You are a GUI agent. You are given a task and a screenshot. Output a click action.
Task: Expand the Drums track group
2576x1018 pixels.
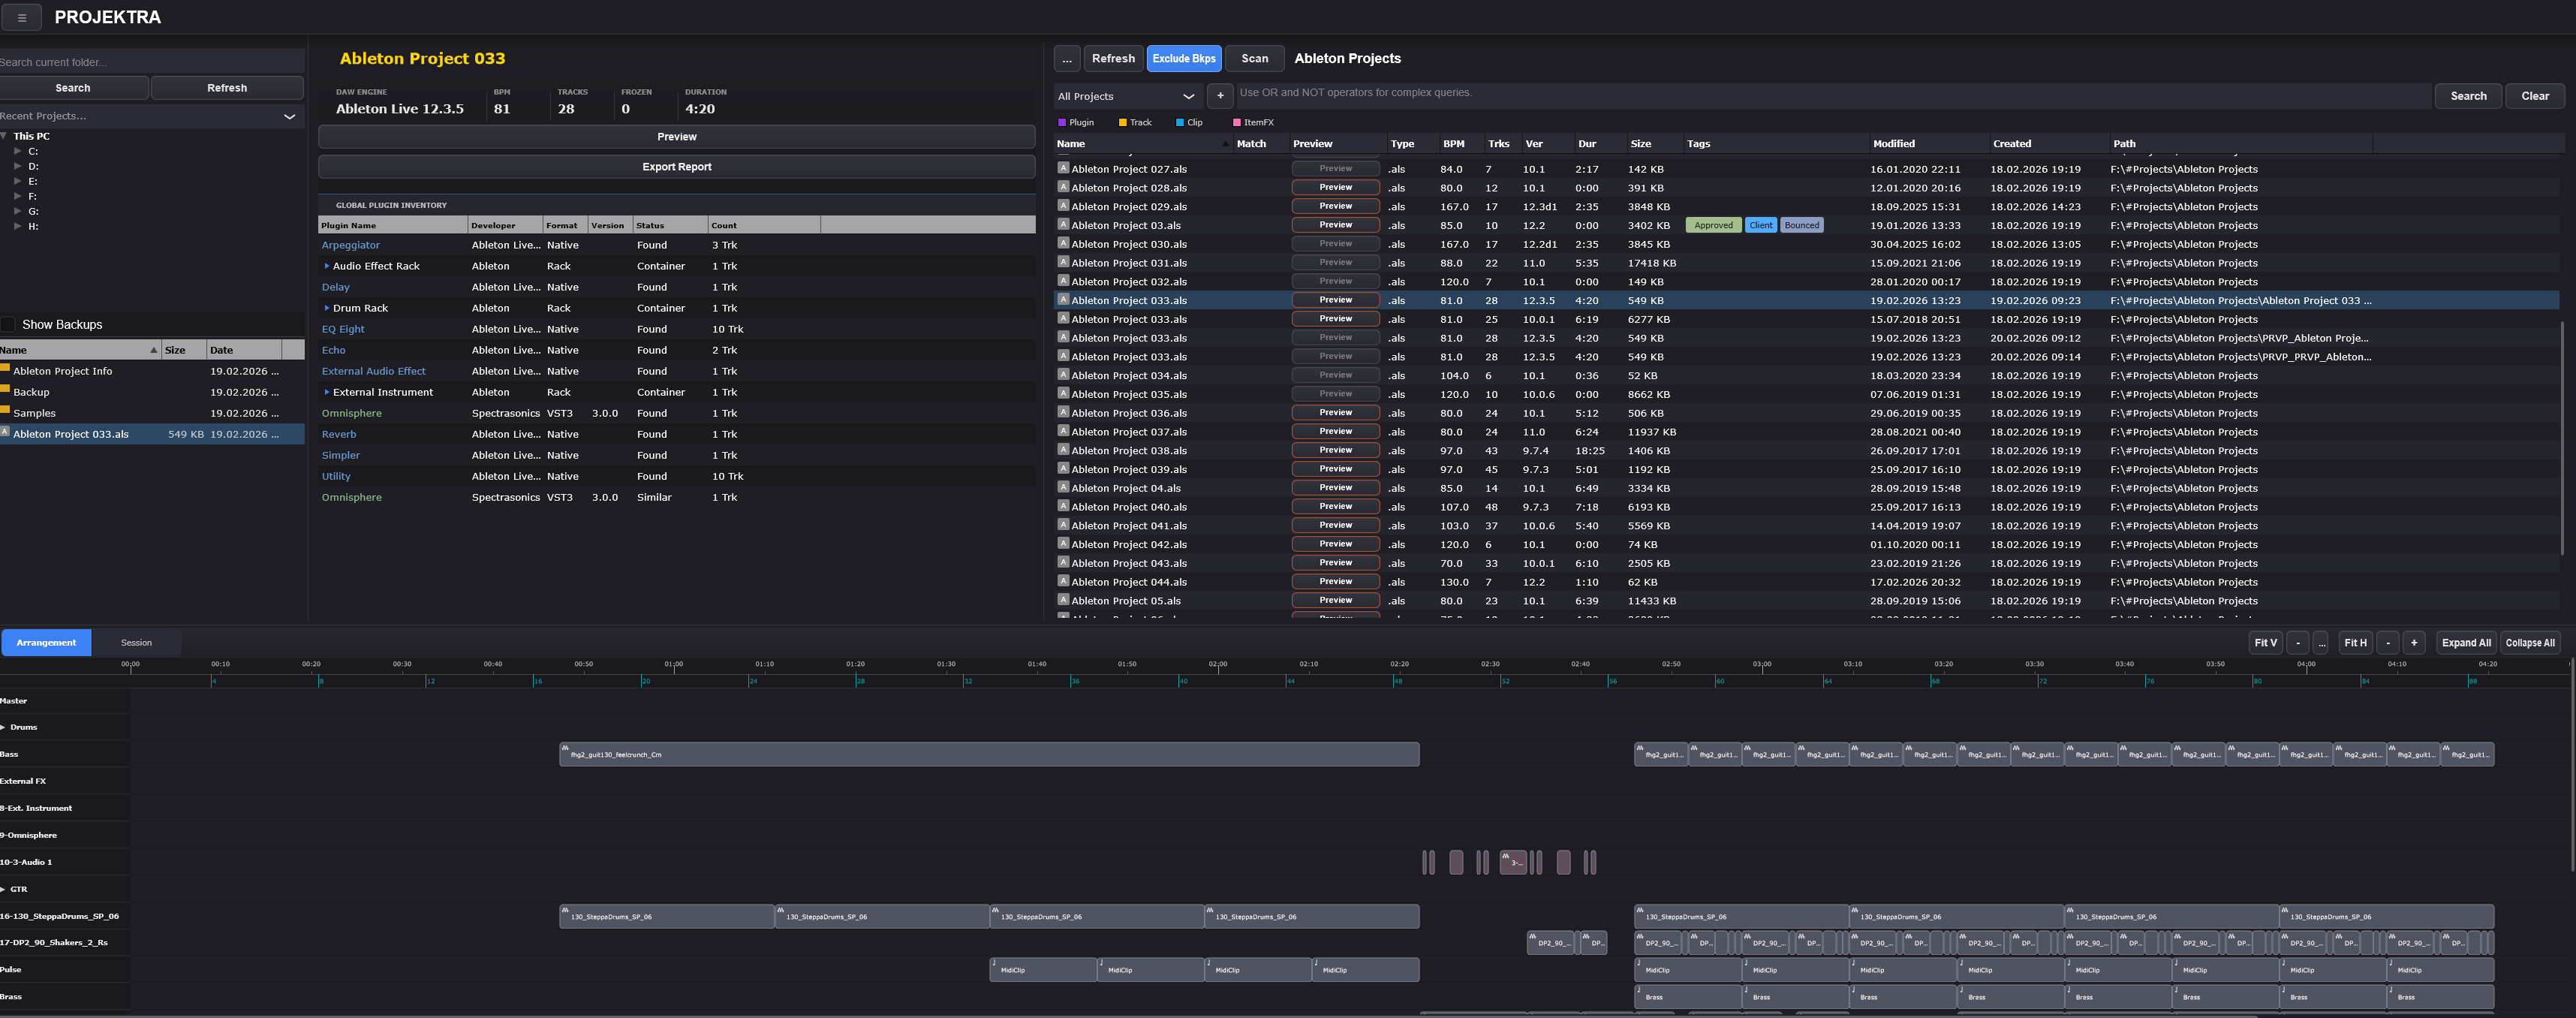3,727
